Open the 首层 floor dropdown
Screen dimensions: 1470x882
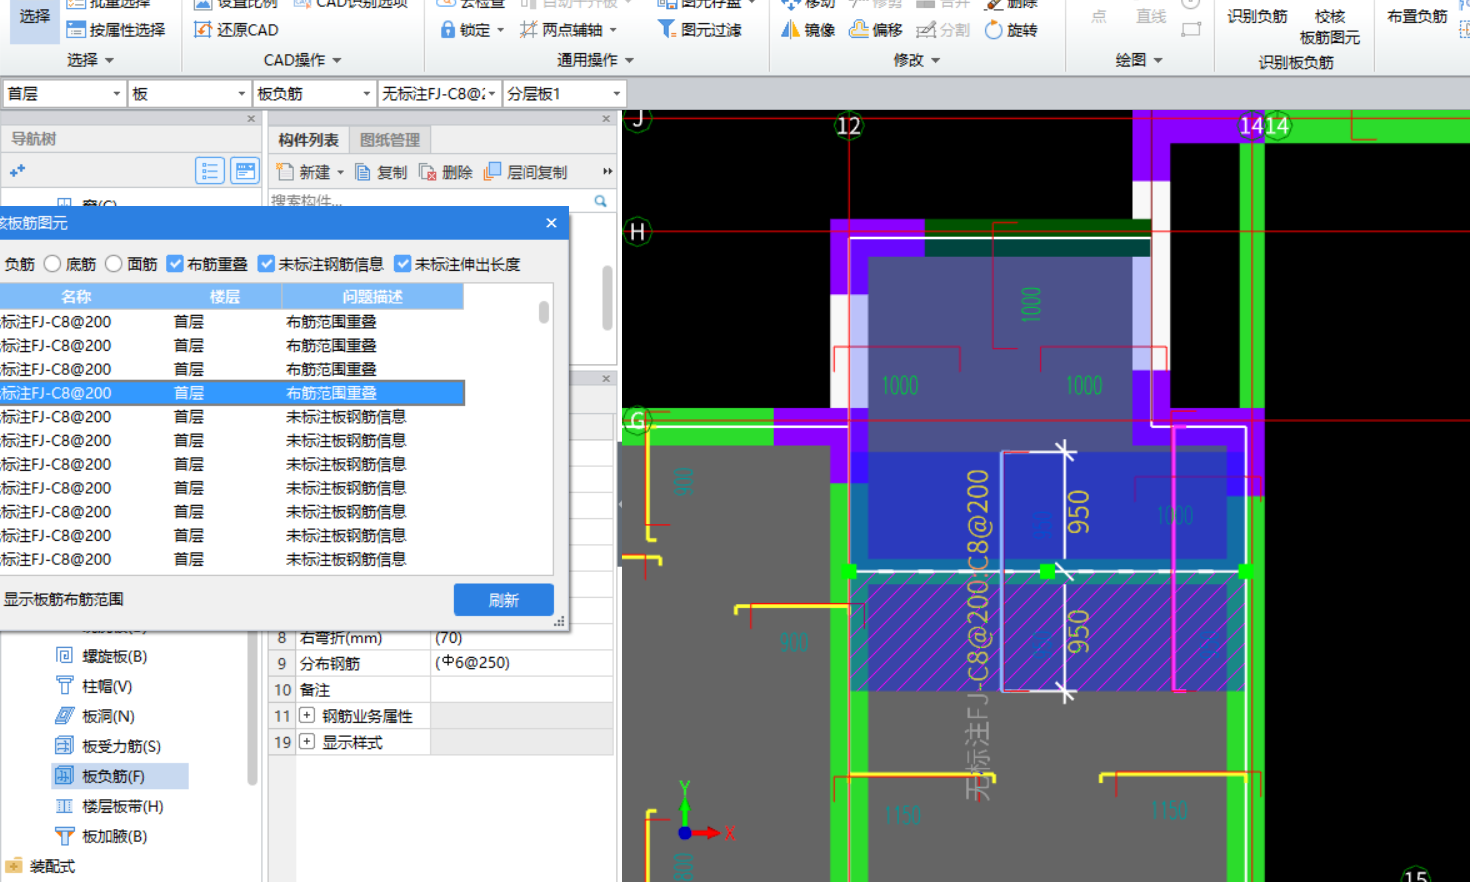click(x=116, y=94)
